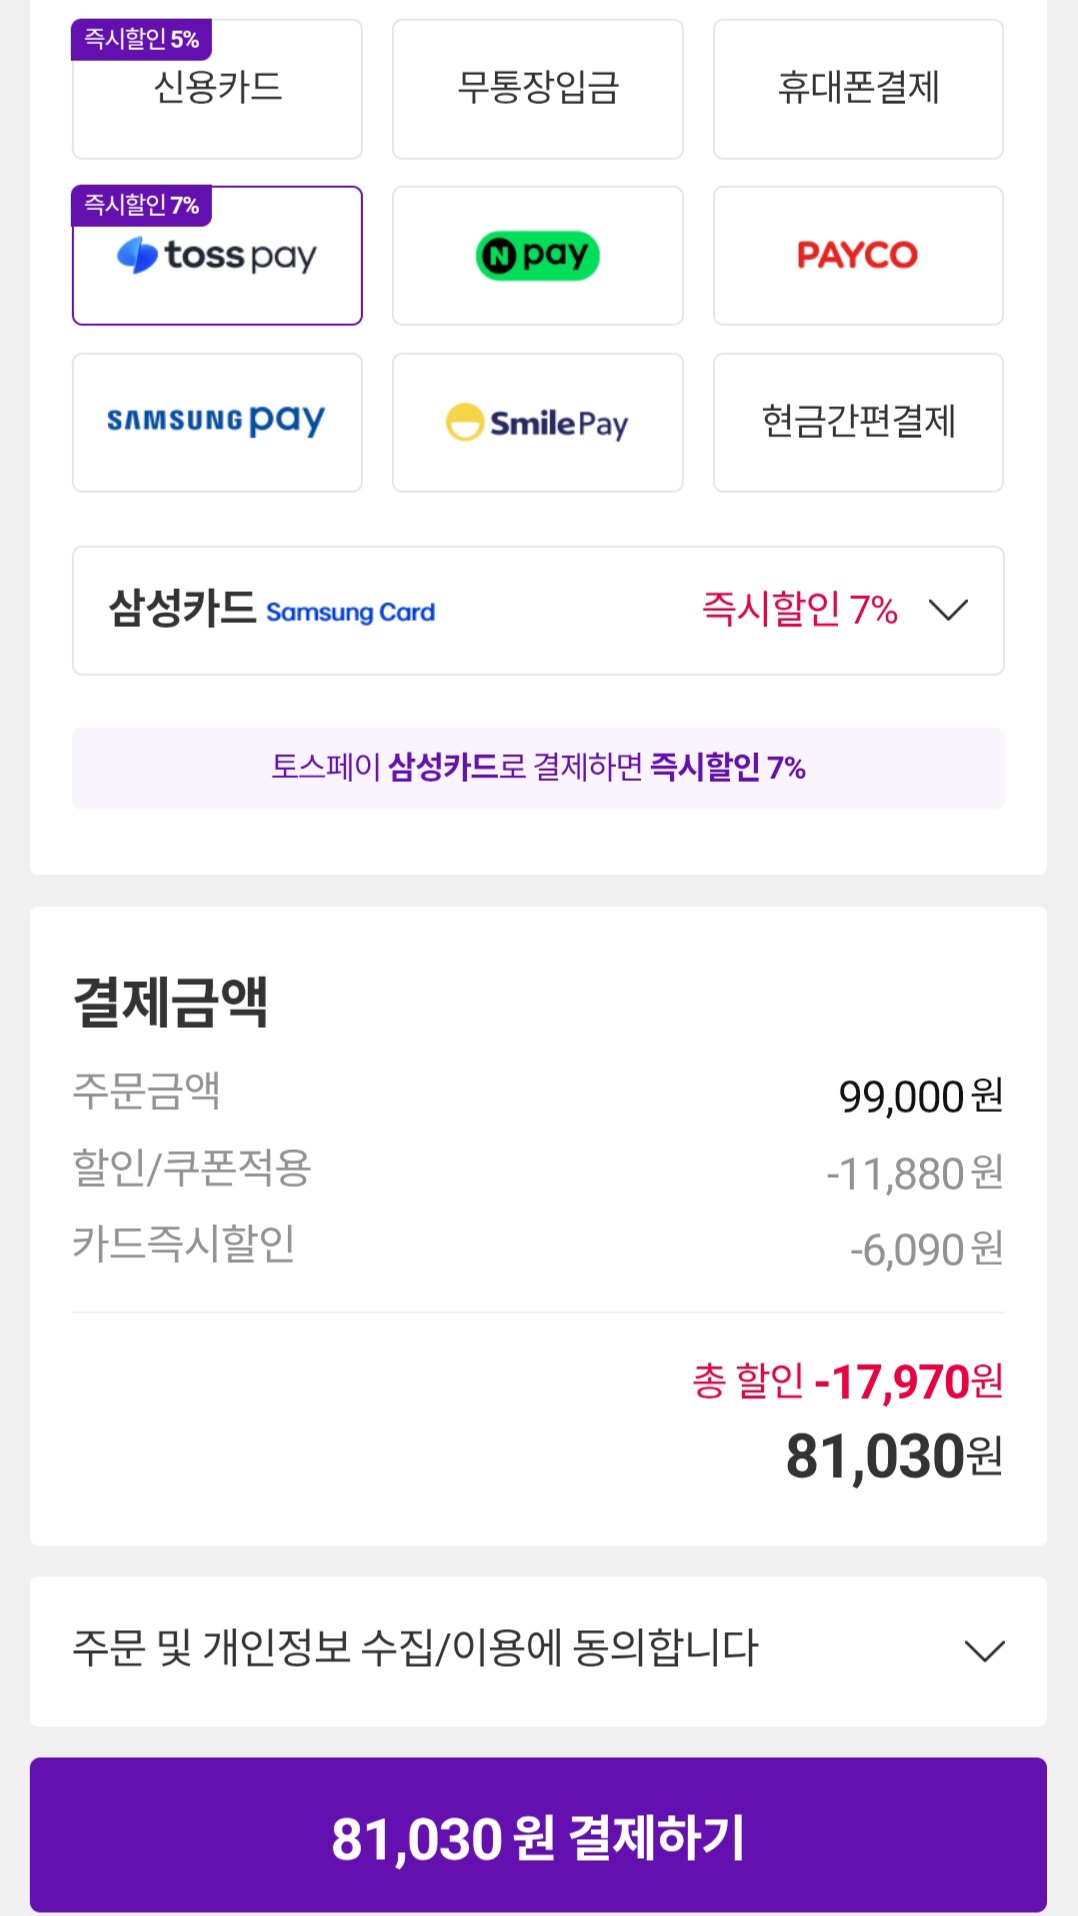Tap 주문 및 개인정보 수집/이용에 동의합니다 text
Screen dimensions: 1078x1916
[415, 1649]
